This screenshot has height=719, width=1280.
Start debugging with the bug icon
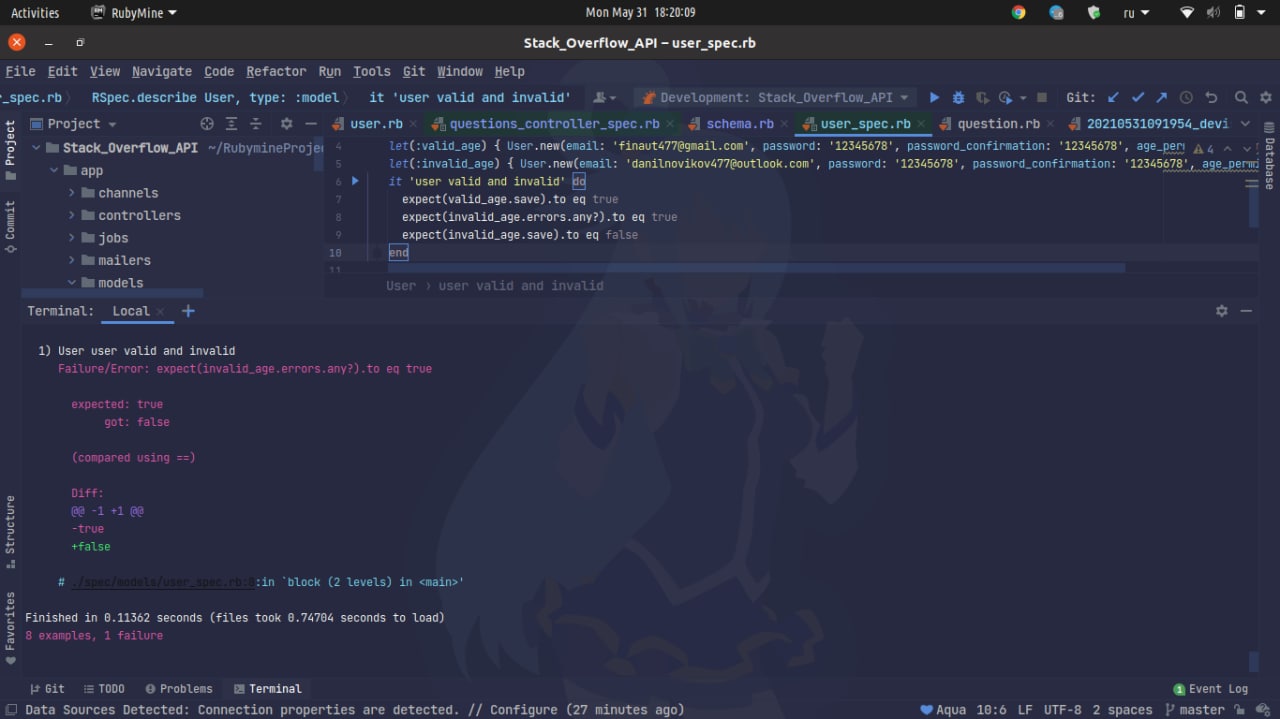[x=958, y=97]
